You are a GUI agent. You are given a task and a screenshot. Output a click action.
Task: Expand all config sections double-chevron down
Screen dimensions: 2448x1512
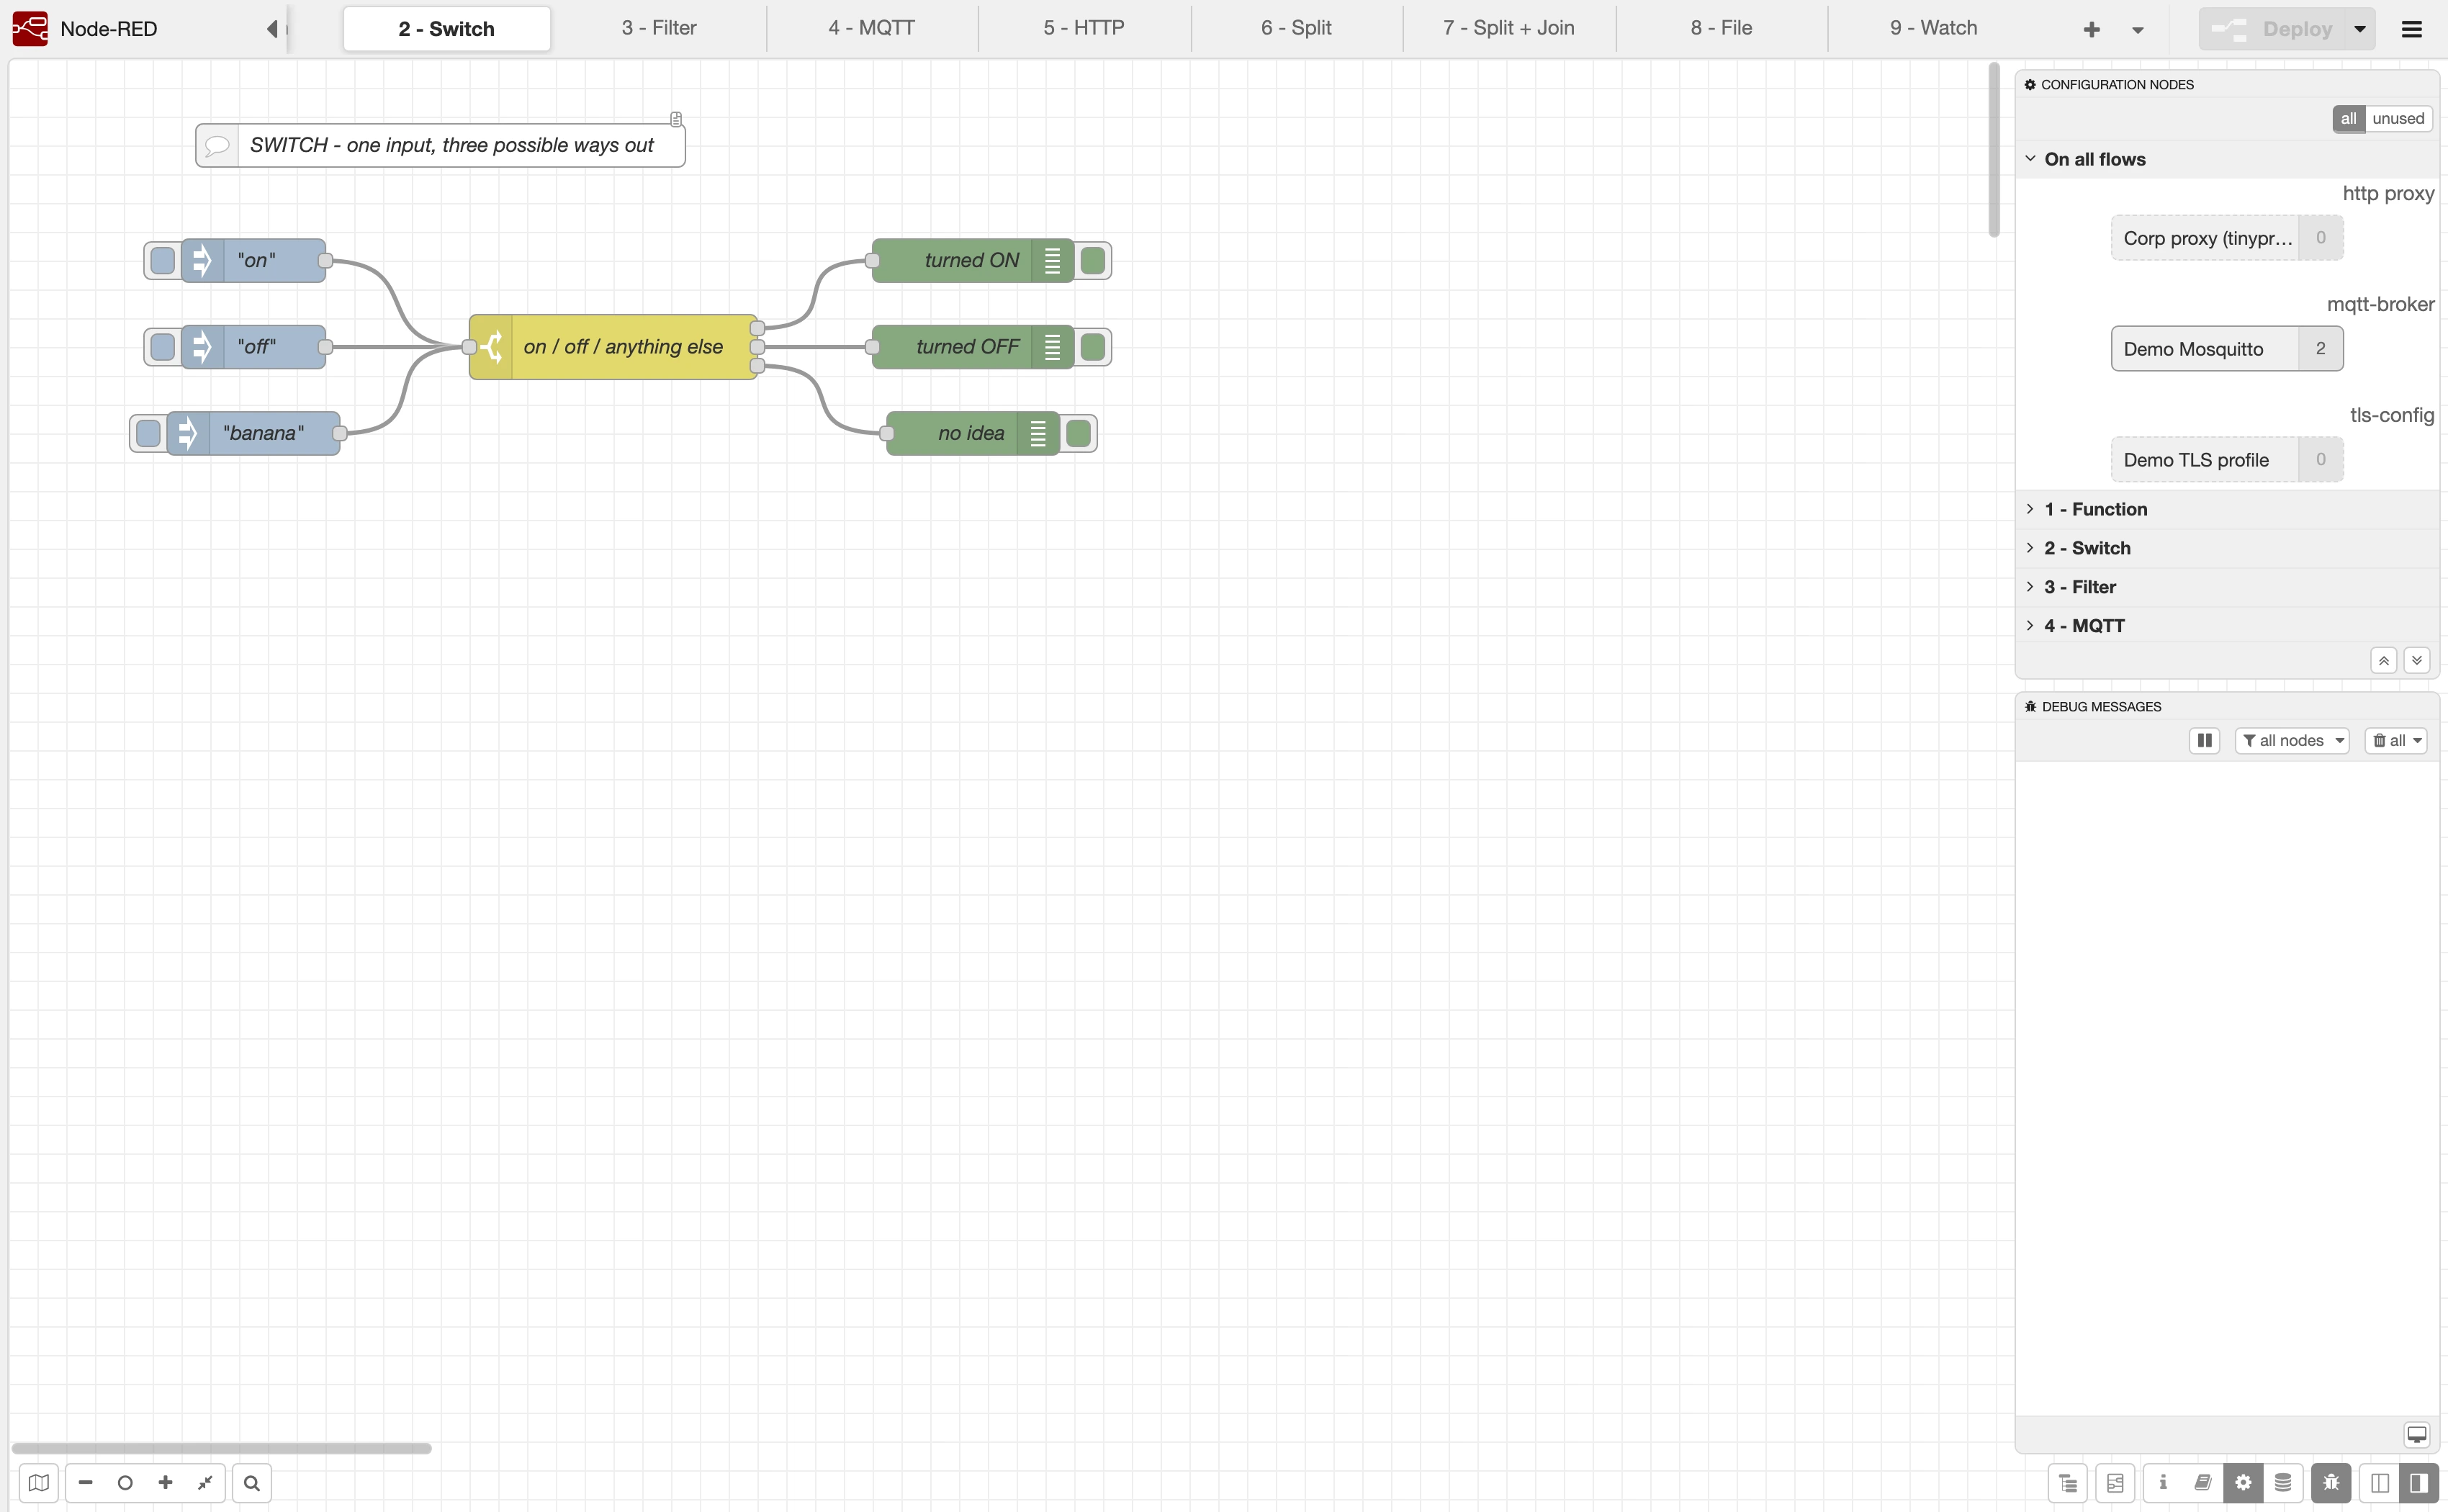pos(2417,661)
